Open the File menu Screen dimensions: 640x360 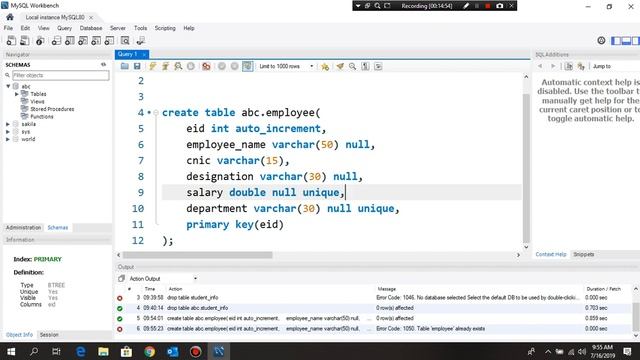pyautogui.click(x=8, y=28)
